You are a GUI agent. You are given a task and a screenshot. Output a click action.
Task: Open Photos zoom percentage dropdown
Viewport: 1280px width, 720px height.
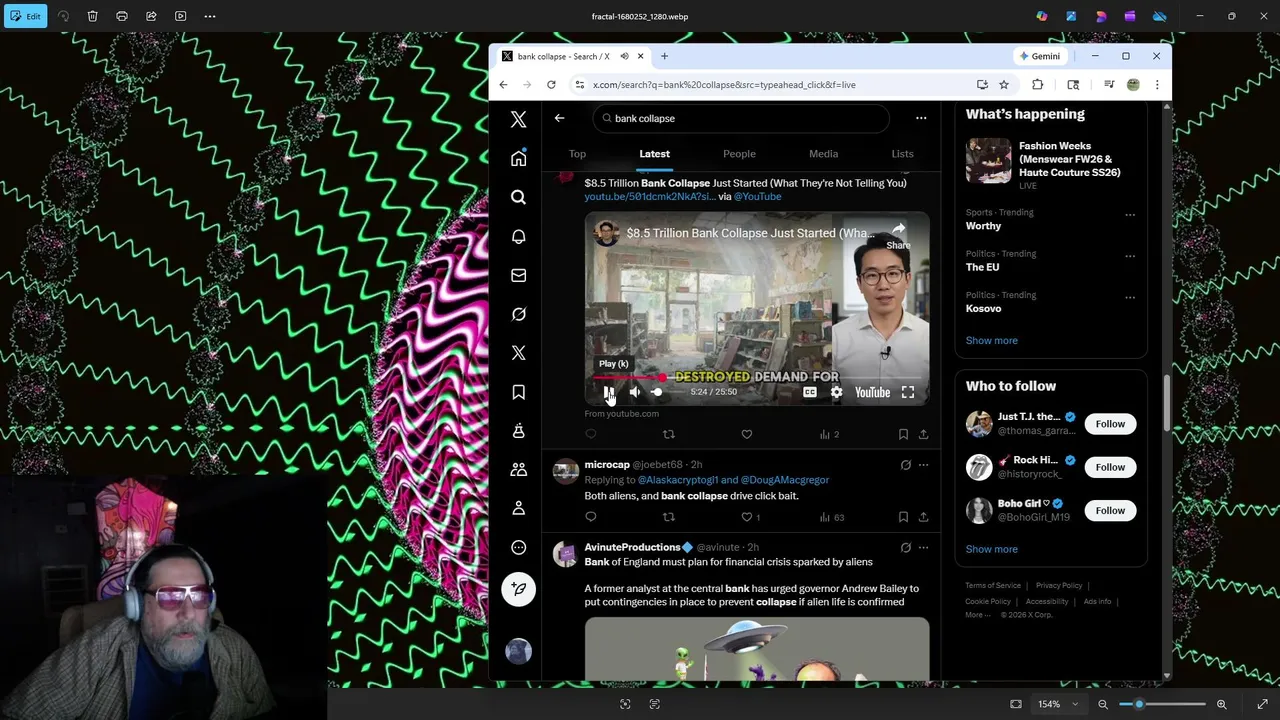point(1058,704)
